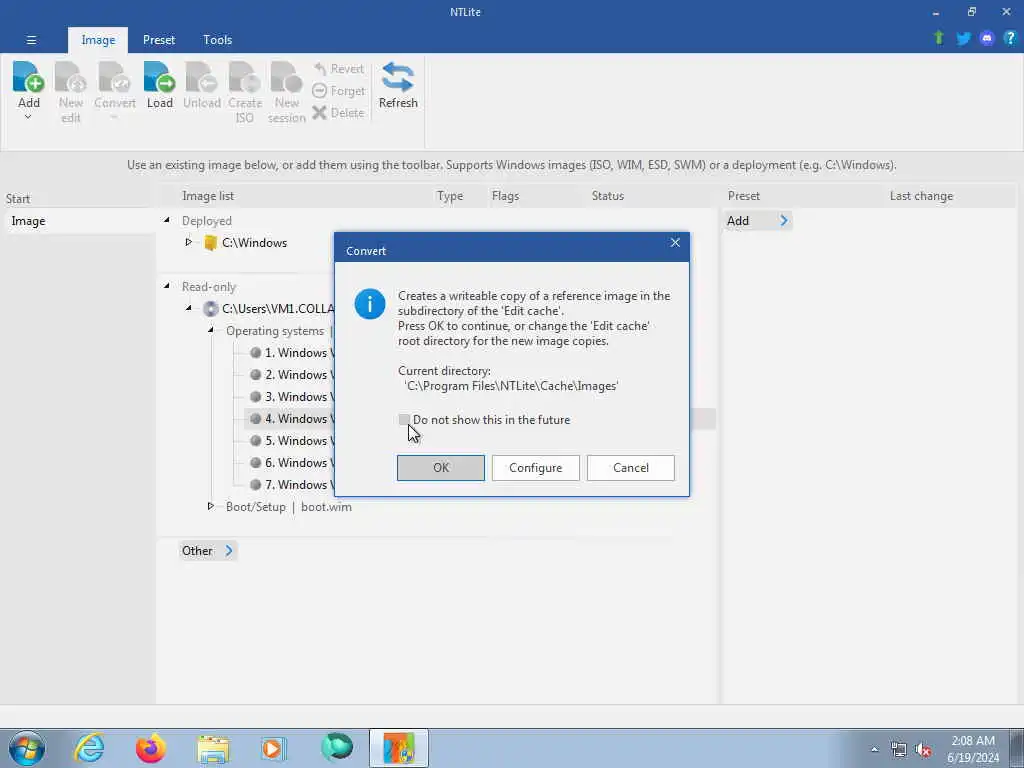Image resolution: width=1024 pixels, height=768 pixels.
Task: Click the Add image toolbar icon
Action: coord(28,77)
